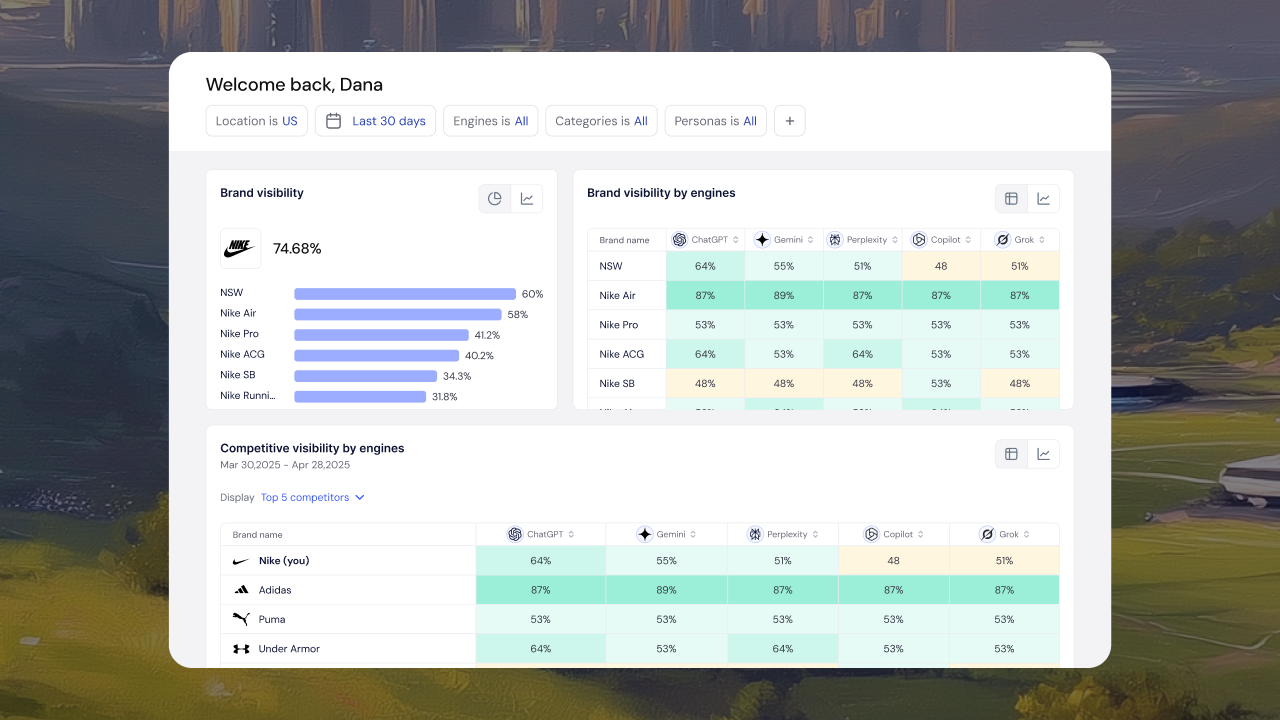The height and width of the screenshot is (720, 1280).
Task: Select table view for Brand visibility by engines
Action: point(1011,199)
